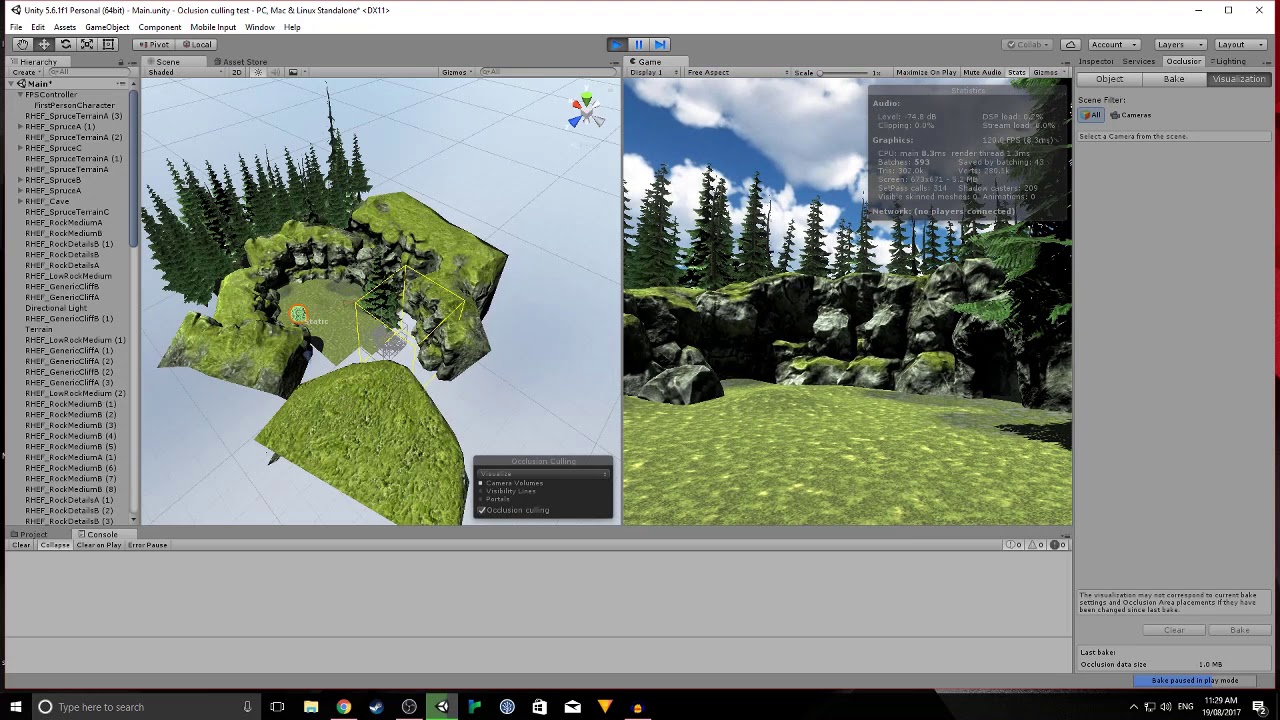This screenshot has width=1280, height=720.
Task: Open the Component menu
Action: click(x=160, y=27)
